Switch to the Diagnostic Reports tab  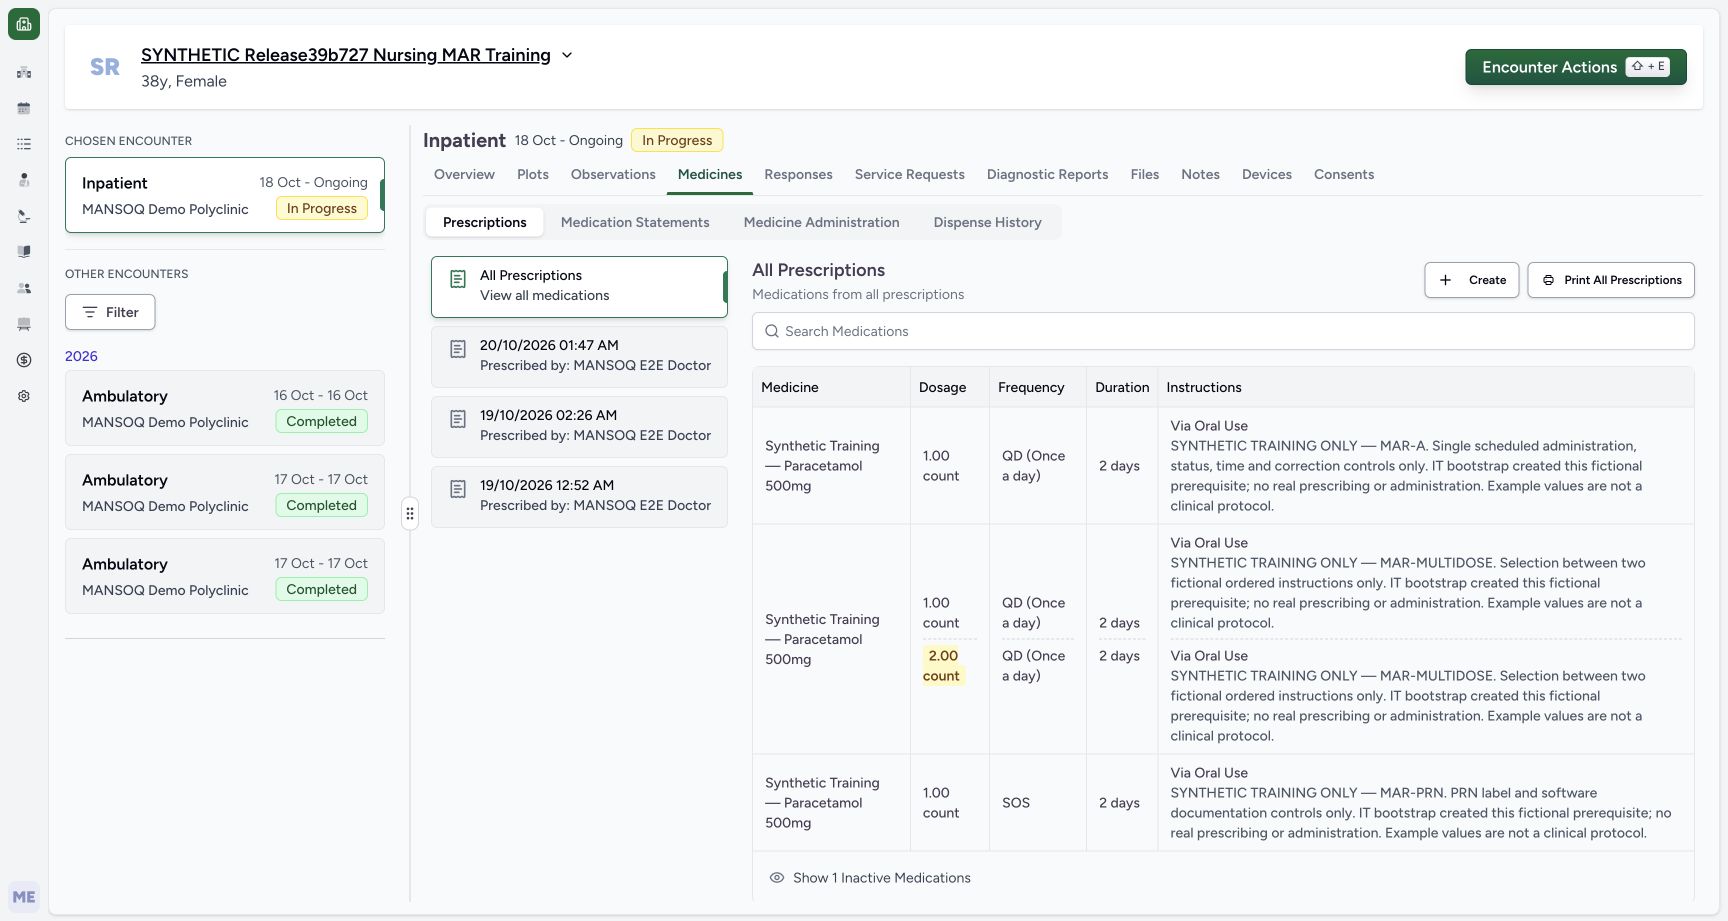click(x=1047, y=174)
